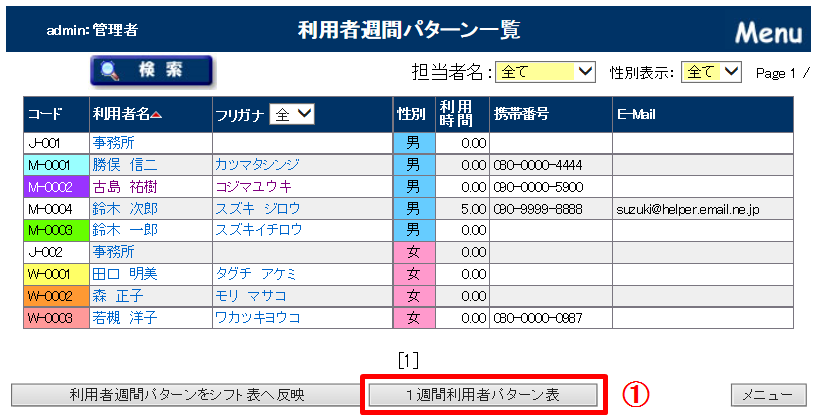Click the red sort arrow beside 利用者名
Image resolution: width=818 pixels, height=419 pixels.
click(x=157, y=115)
